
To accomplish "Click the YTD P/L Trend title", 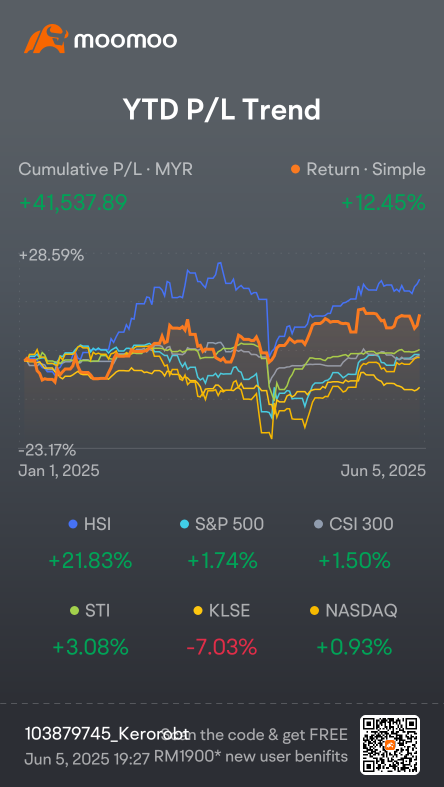I will [x=222, y=109].
